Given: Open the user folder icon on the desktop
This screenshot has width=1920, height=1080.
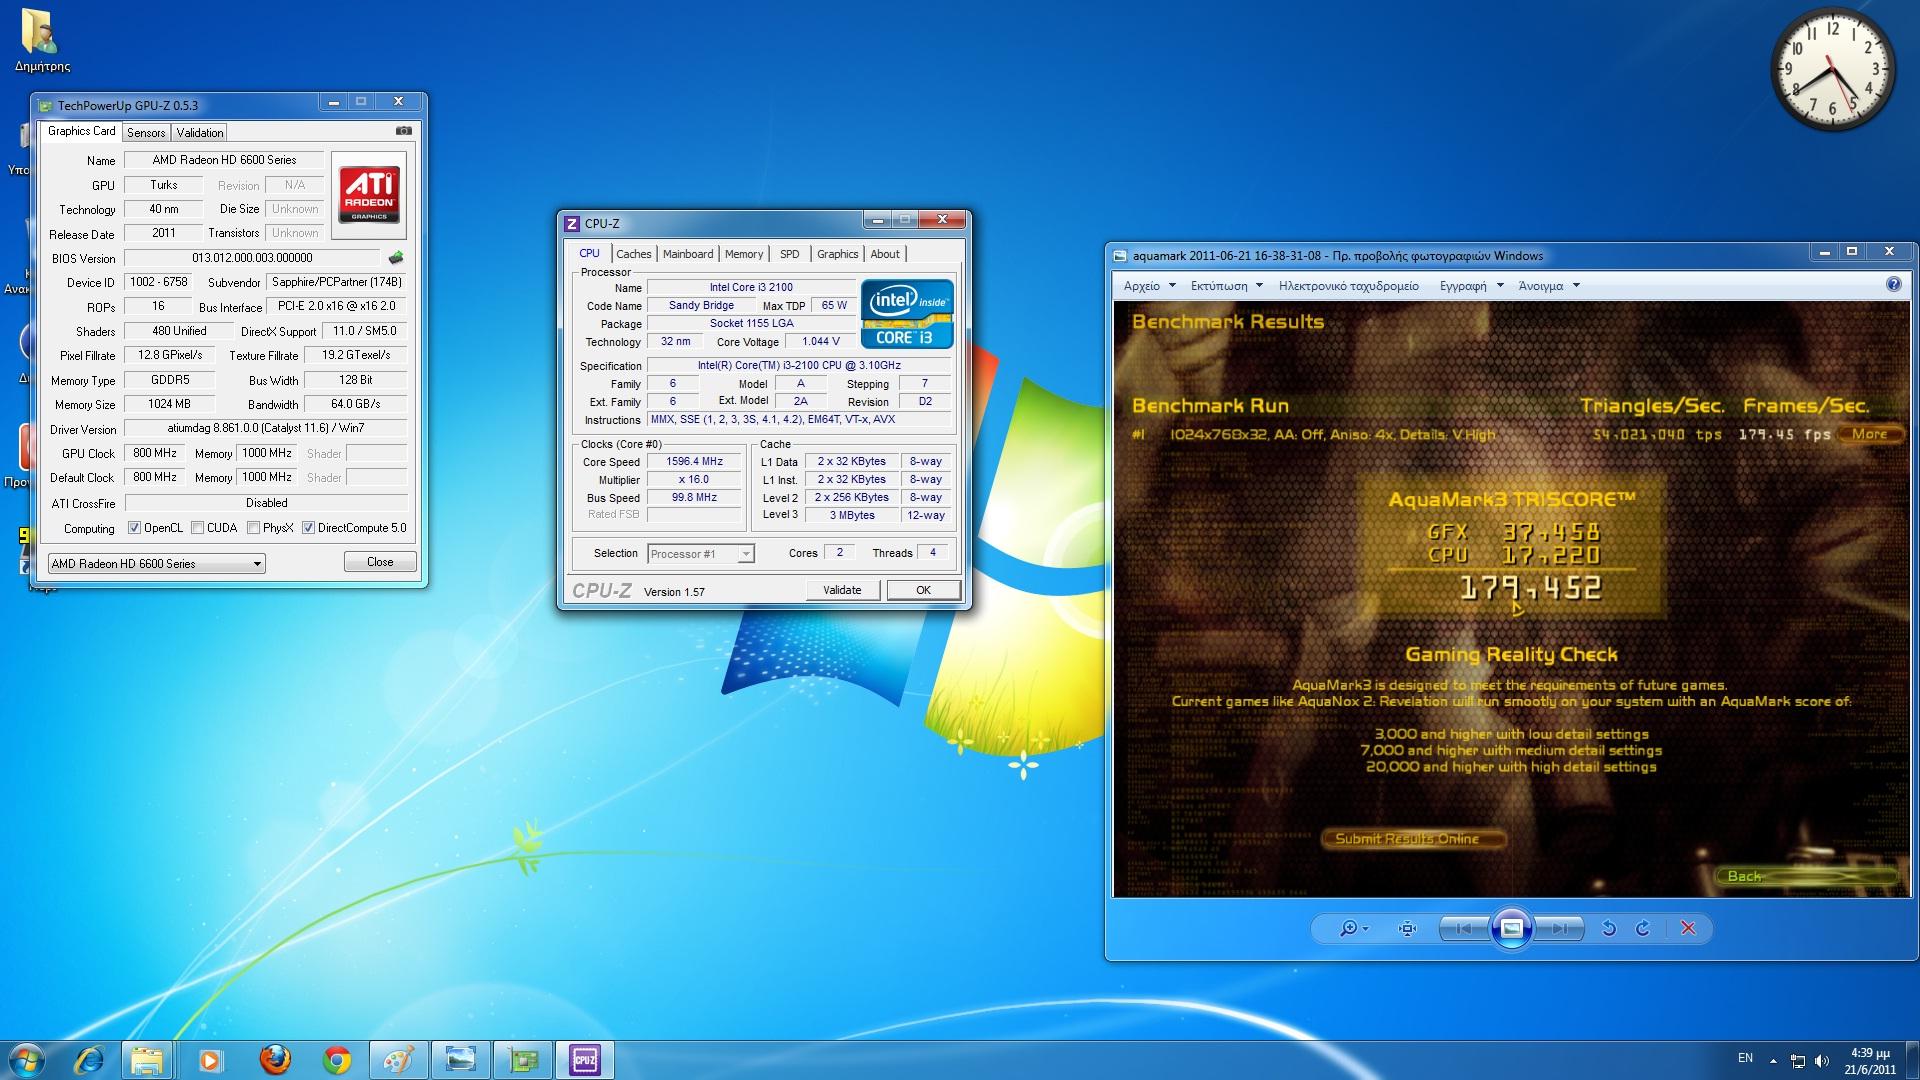Looking at the screenshot, I should (42, 41).
